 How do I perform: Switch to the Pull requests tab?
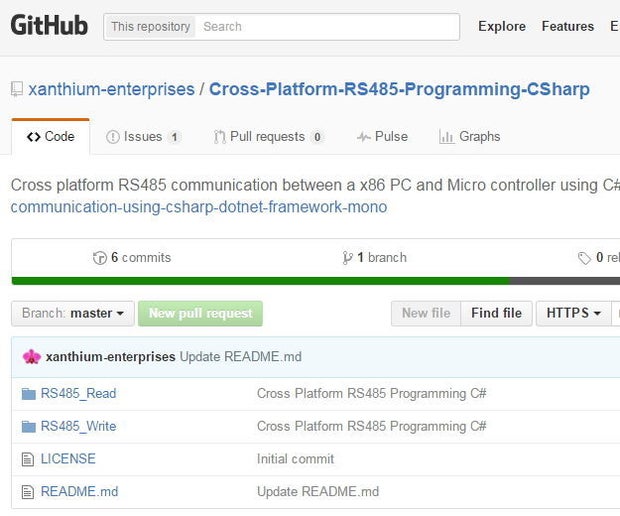click(268, 137)
